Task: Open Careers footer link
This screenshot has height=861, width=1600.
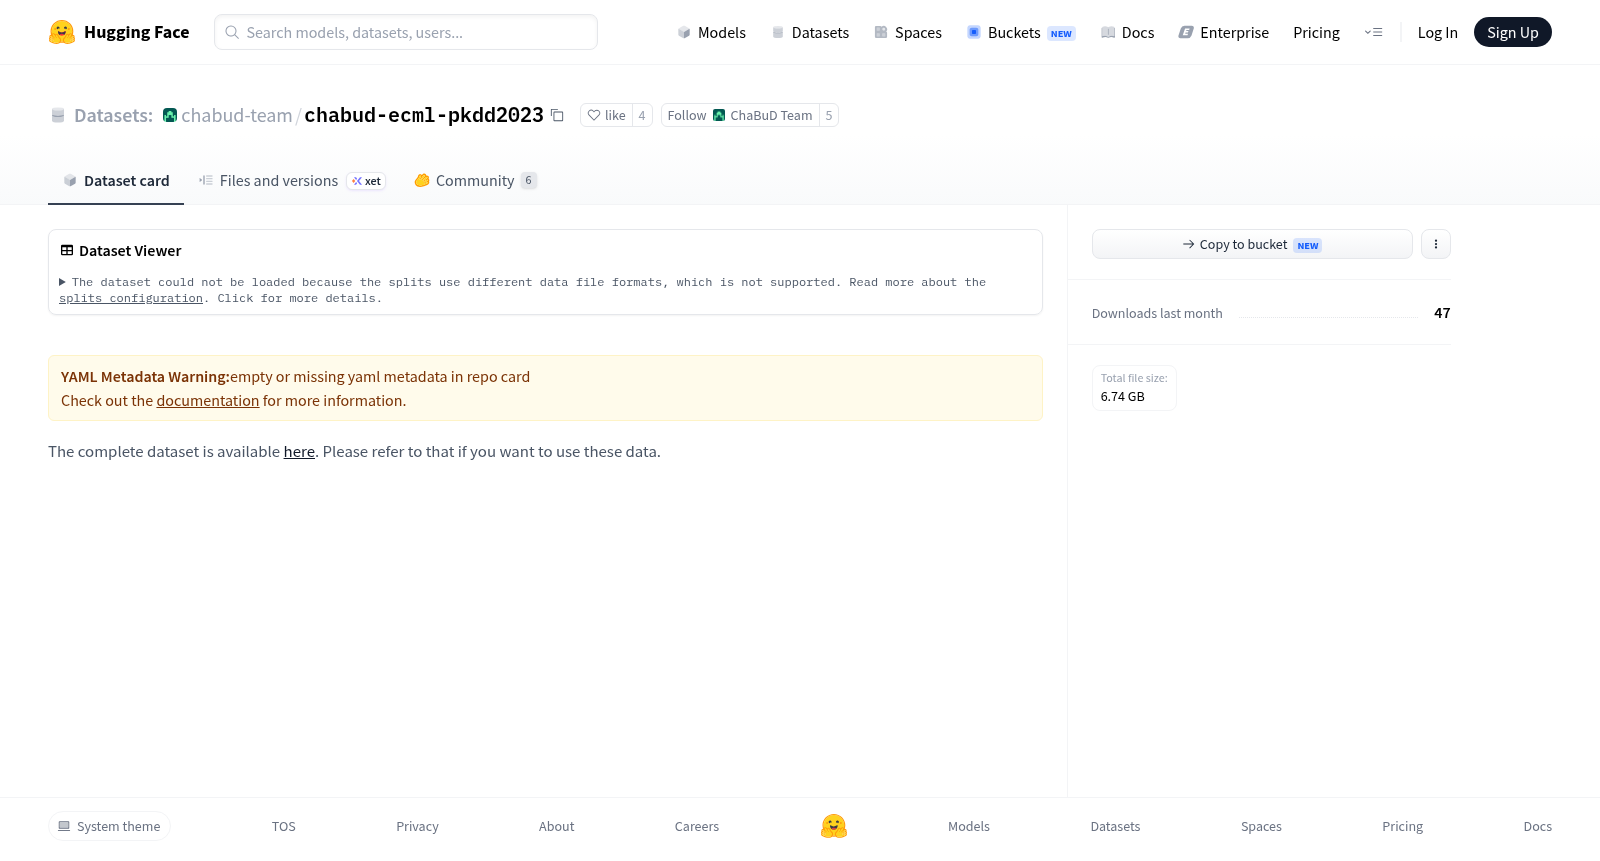Action: click(697, 826)
